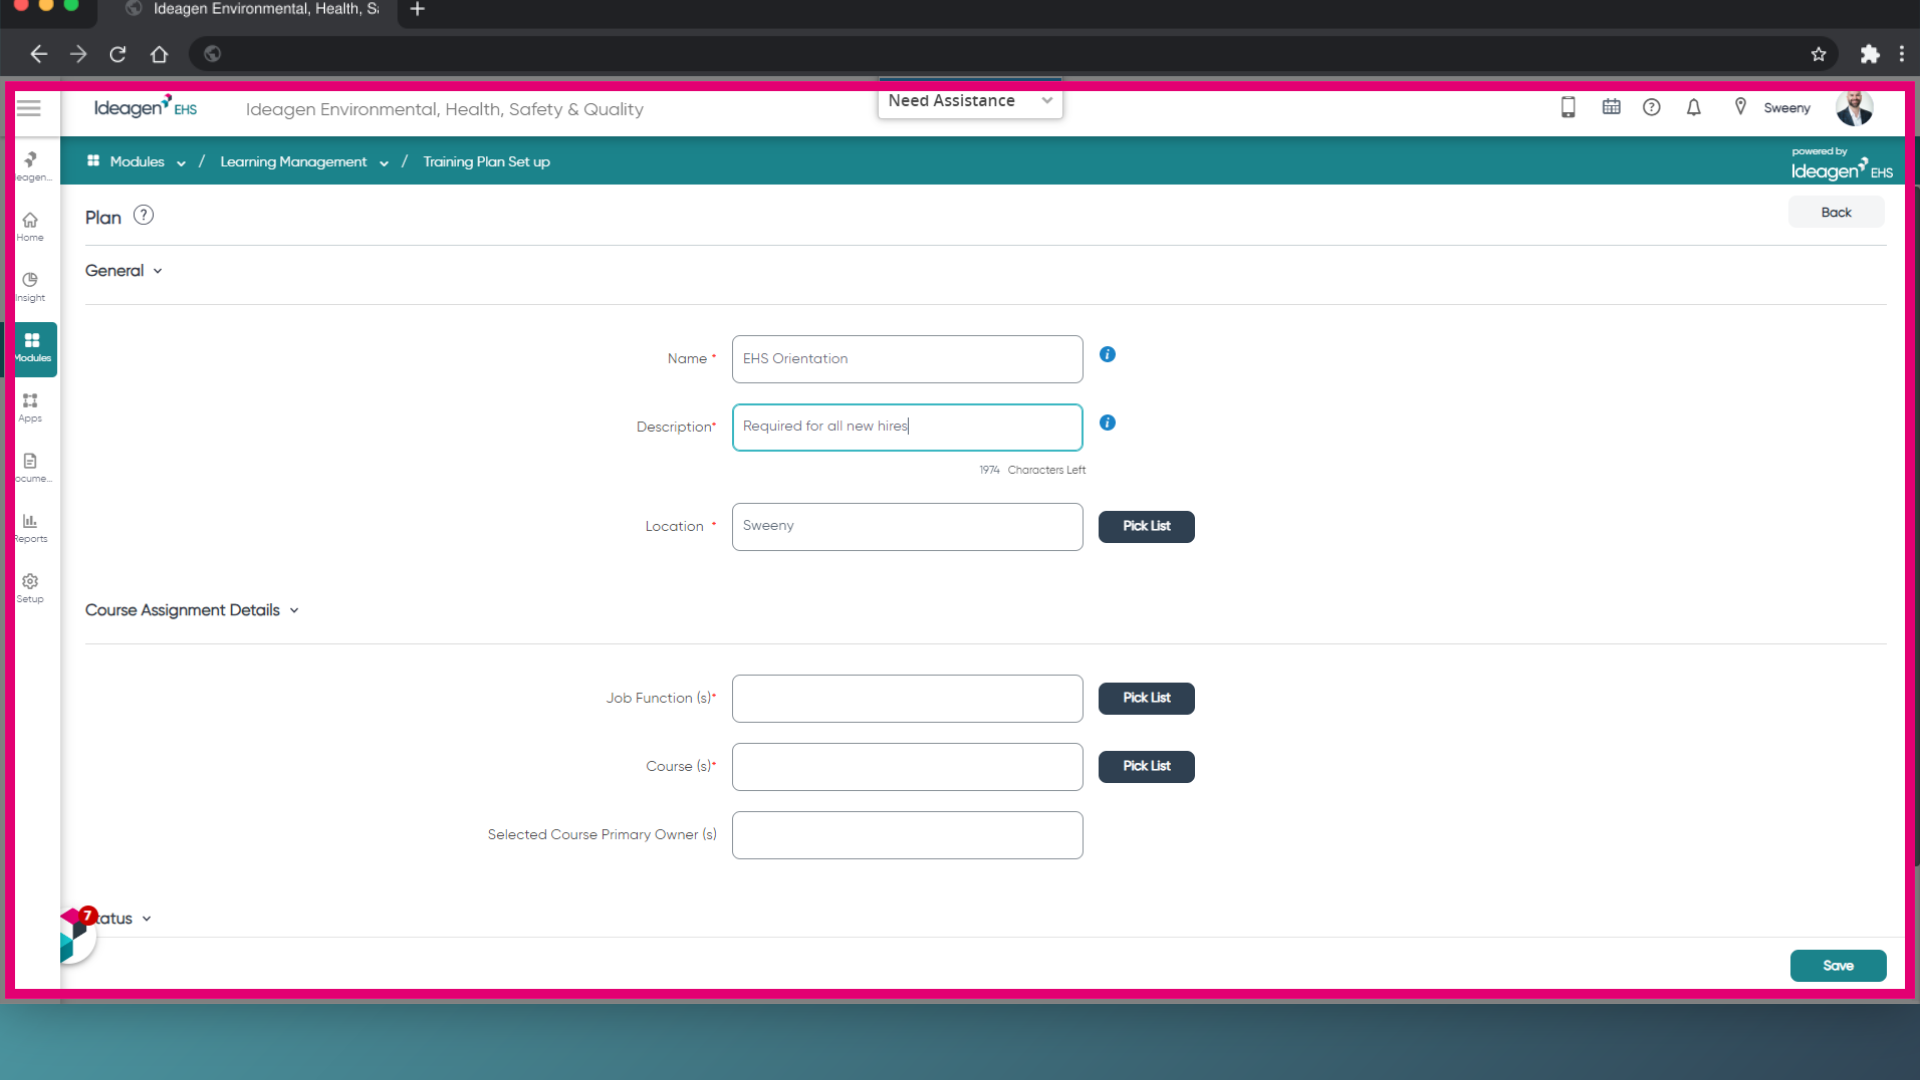This screenshot has height=1080, width=1920.
Task: Open browser extensions puzzle icon
Action: click(x=1869, y=54)
